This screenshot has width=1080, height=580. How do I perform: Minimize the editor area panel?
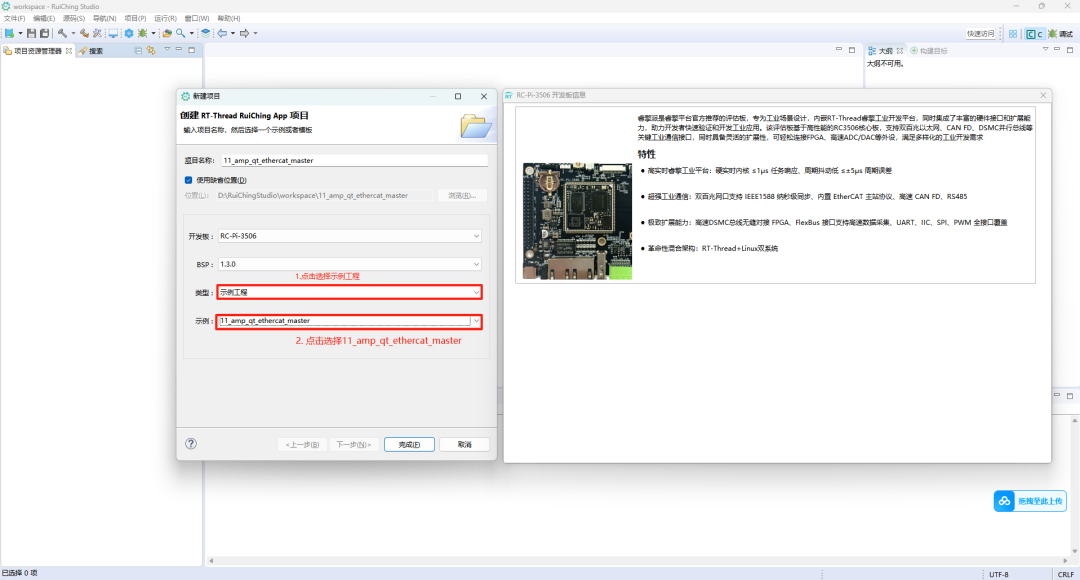(838, 50)
